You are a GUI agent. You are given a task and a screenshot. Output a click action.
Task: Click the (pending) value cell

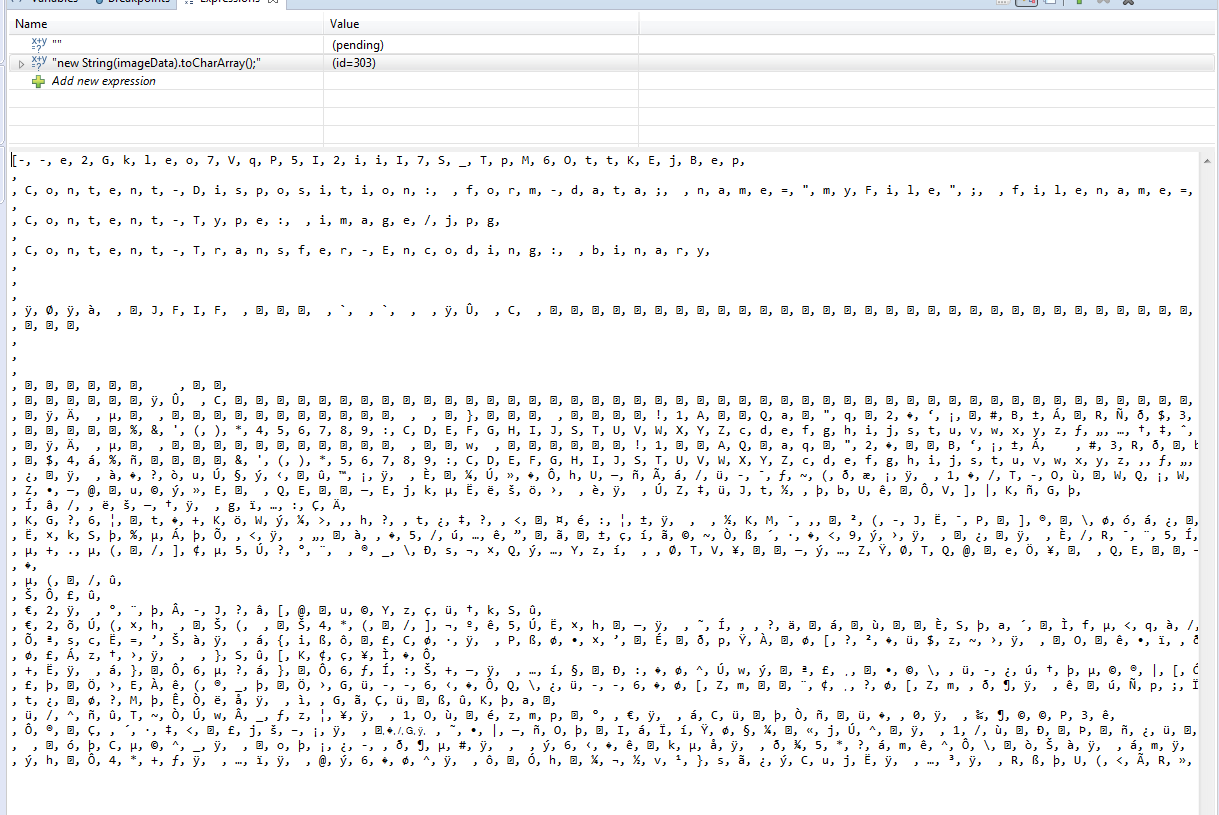358,45
